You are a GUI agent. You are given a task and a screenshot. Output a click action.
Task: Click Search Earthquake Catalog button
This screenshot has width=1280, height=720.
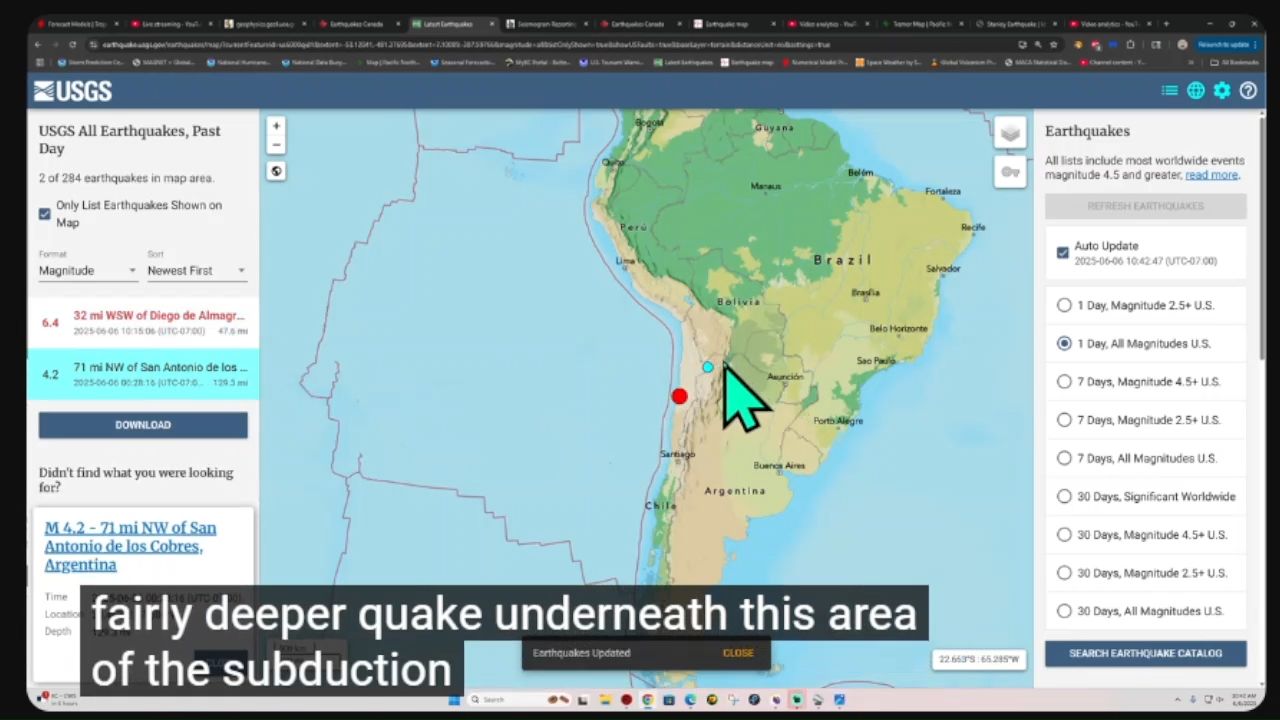pos(1145,653)
